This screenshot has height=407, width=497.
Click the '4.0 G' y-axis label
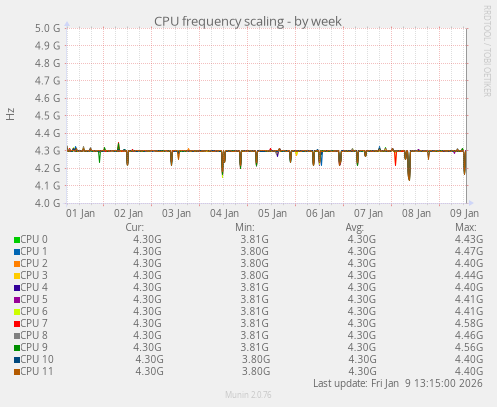coord(48,203)
